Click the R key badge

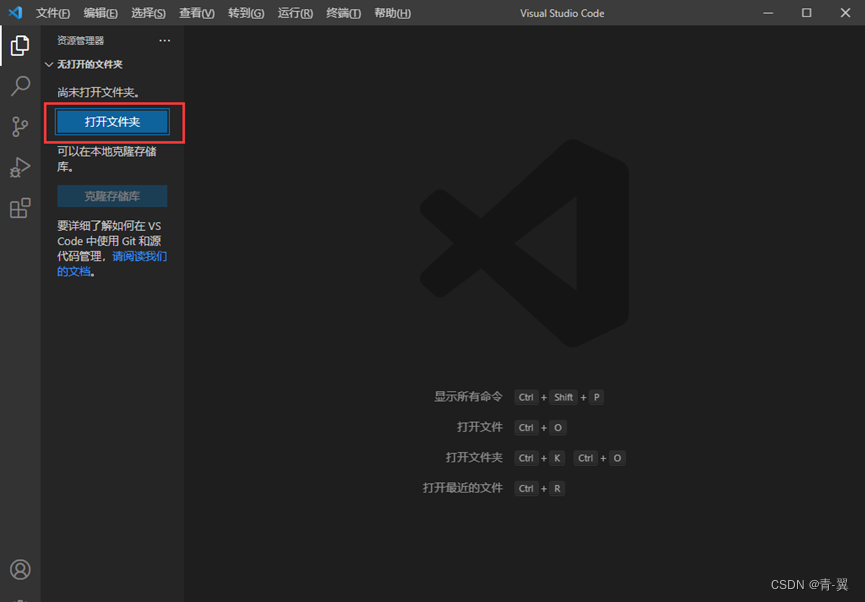[x=557, y=488]
